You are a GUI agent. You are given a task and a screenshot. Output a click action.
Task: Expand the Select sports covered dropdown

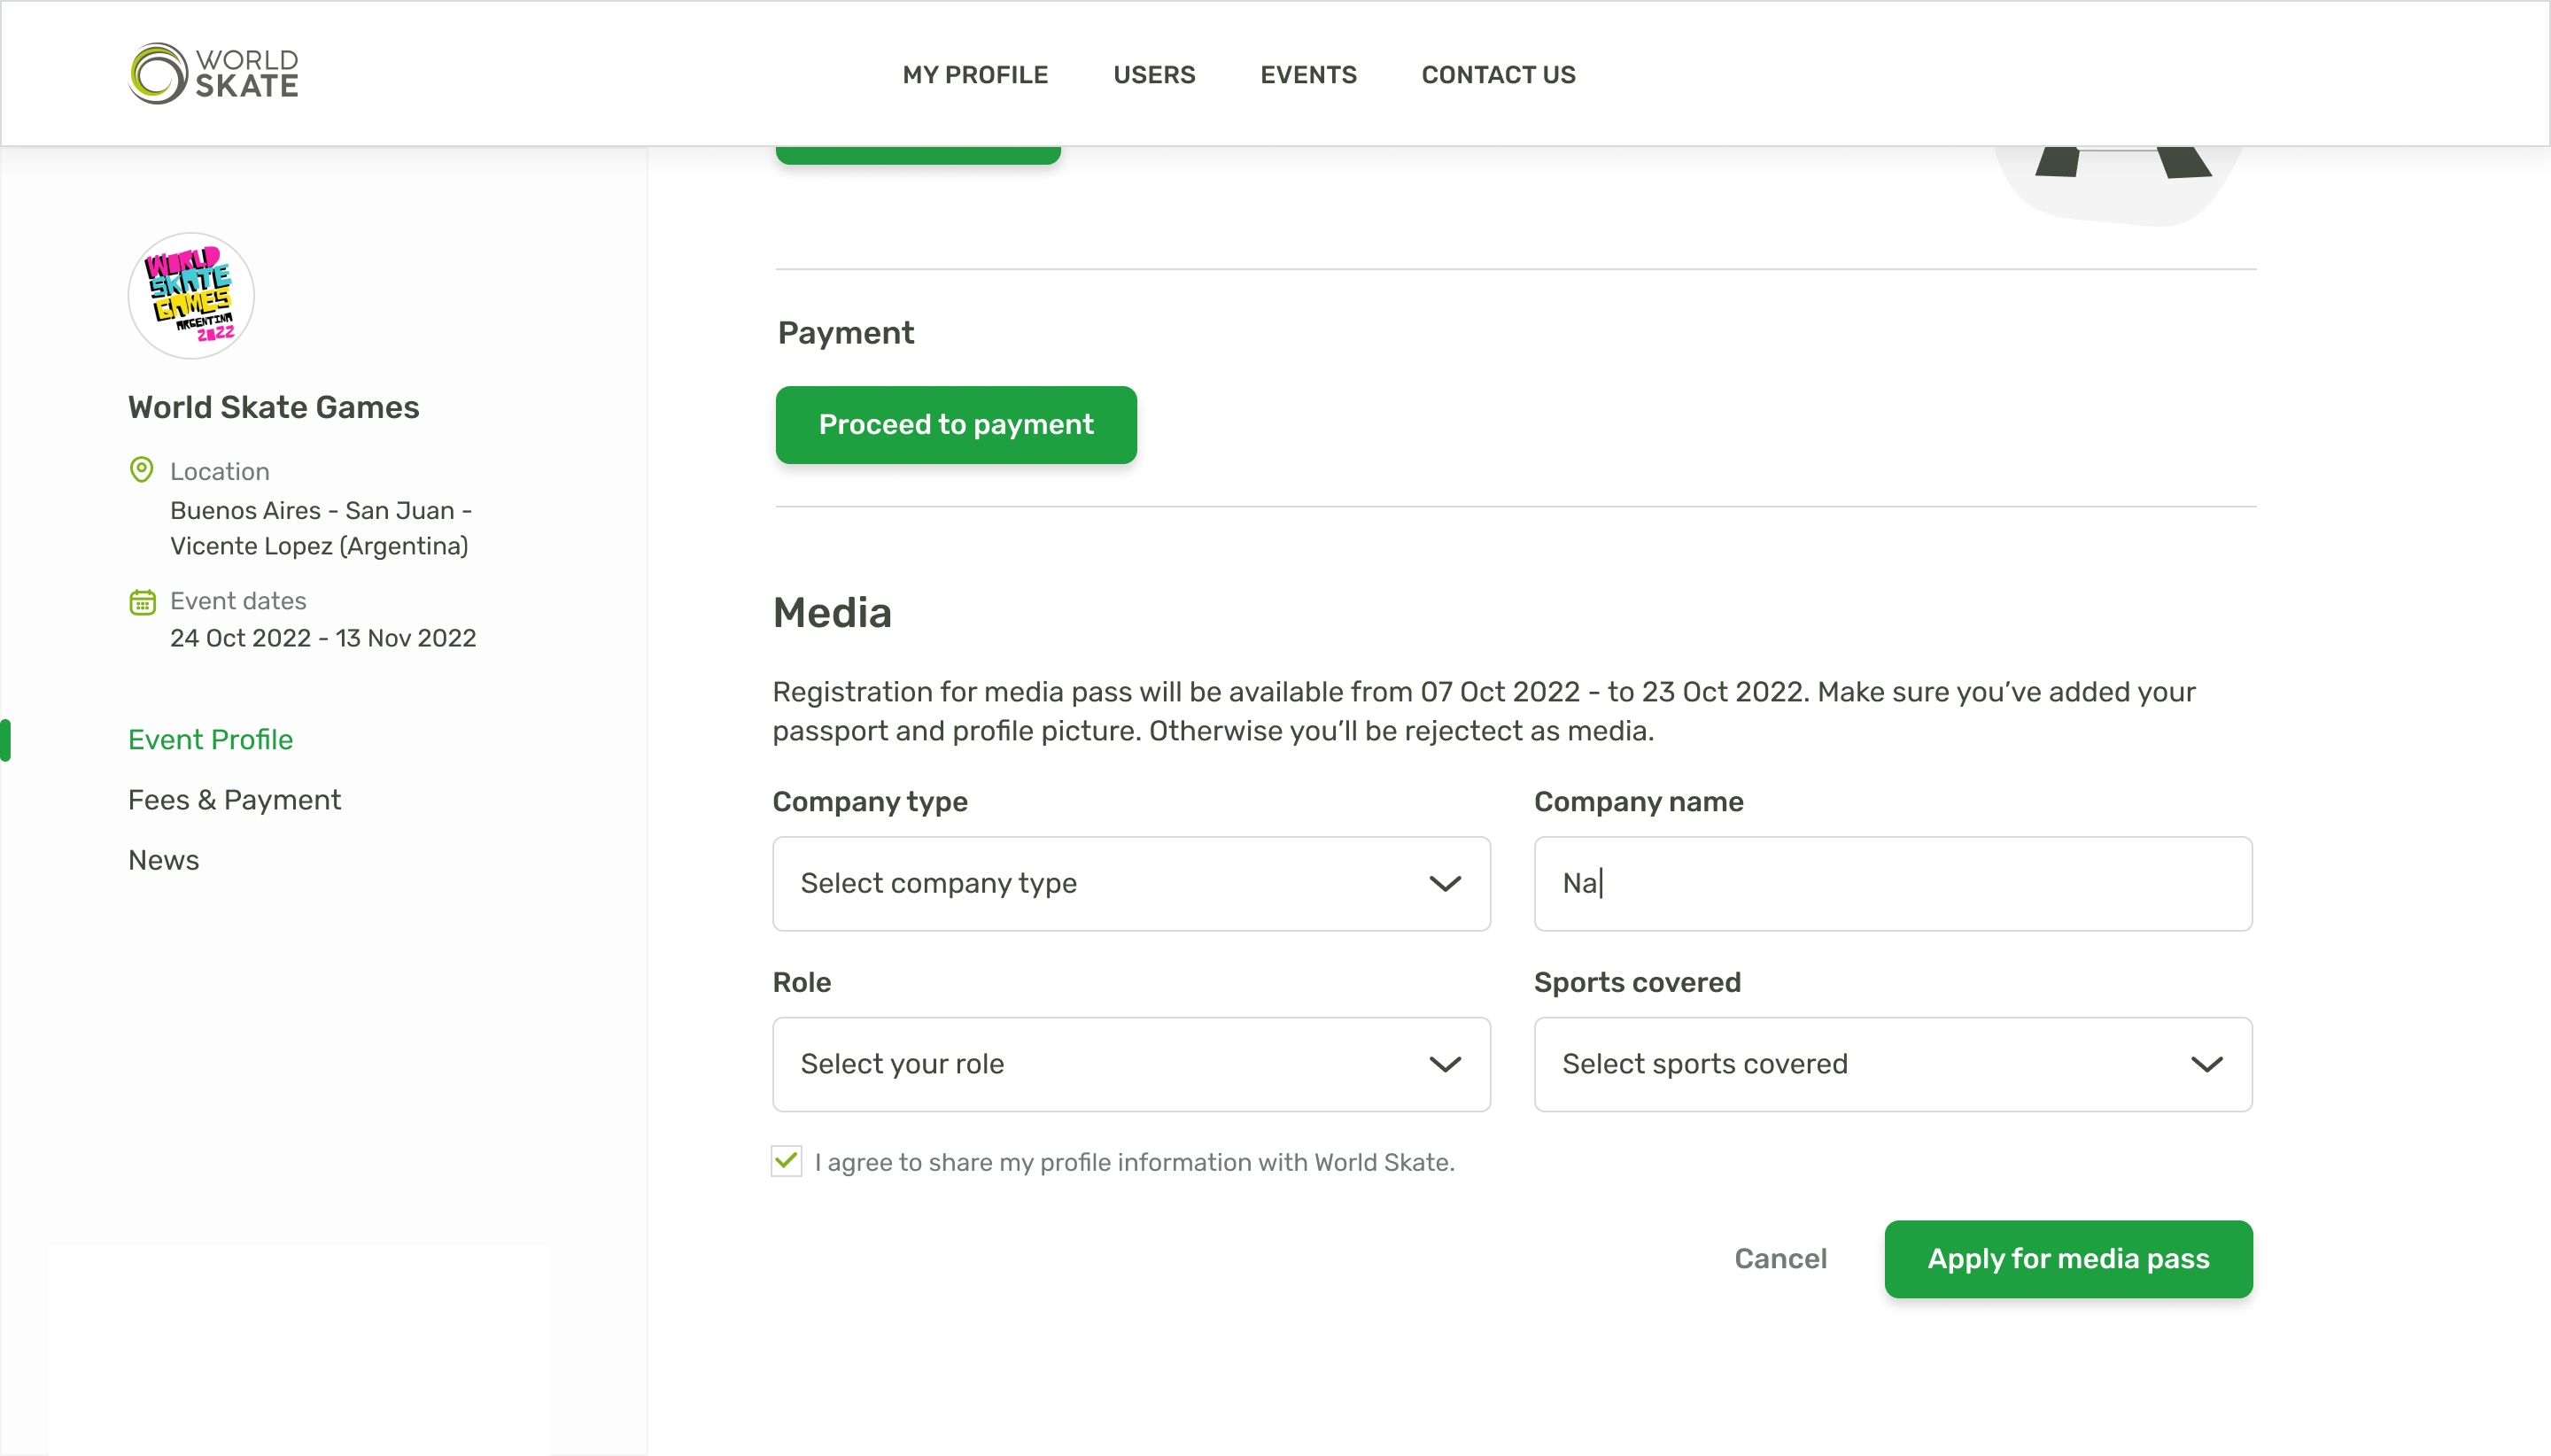click(1892, 1064)
